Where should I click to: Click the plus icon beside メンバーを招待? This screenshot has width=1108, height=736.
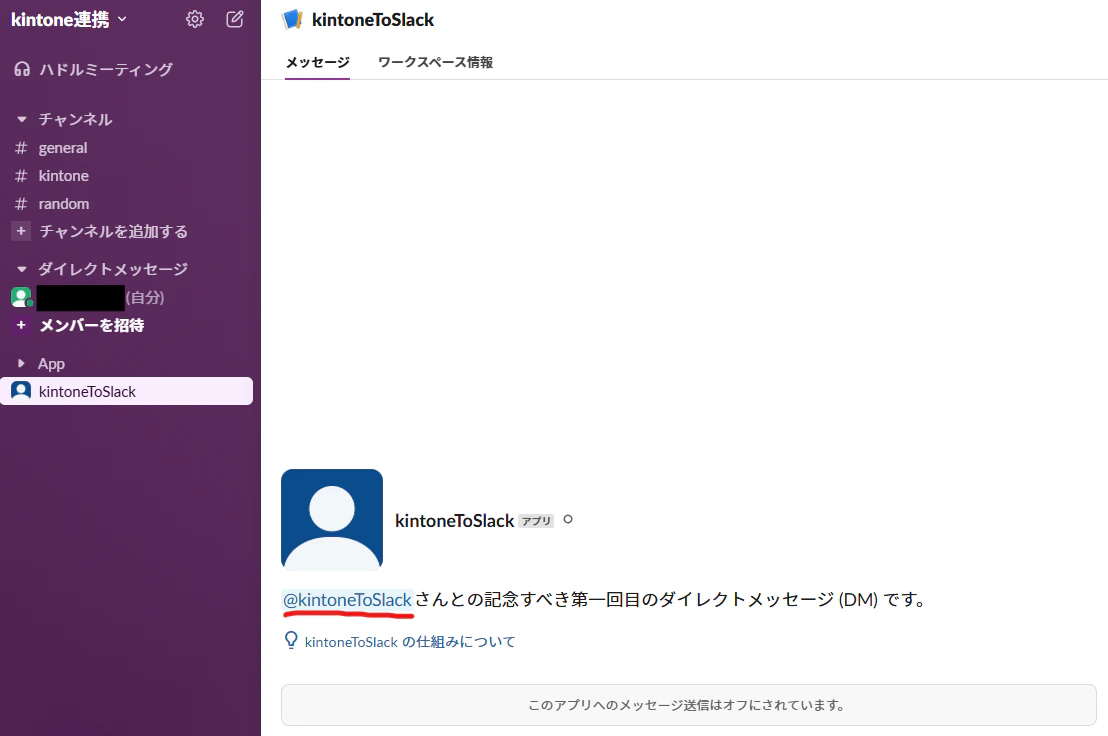tap(21, 325)
